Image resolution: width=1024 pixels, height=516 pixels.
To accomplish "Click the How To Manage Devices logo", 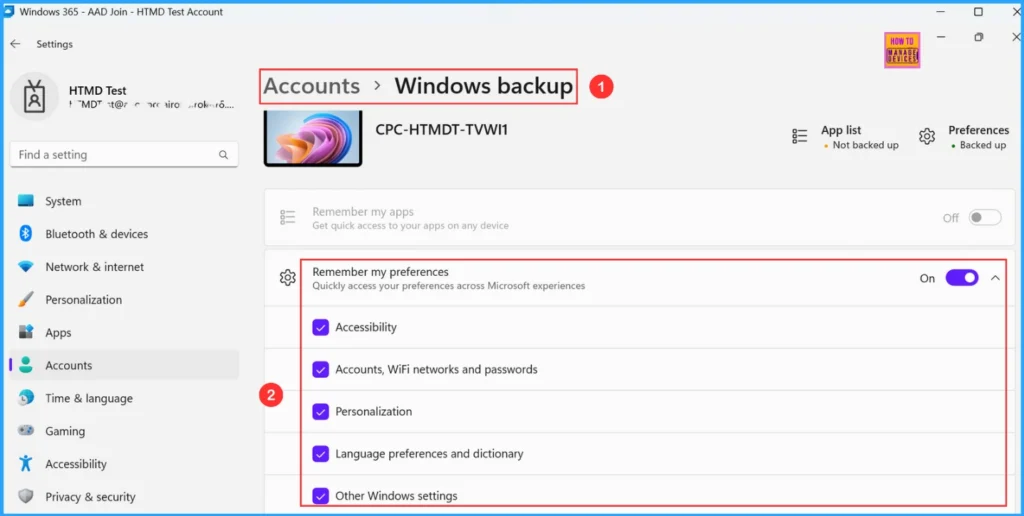I will 903,50.
